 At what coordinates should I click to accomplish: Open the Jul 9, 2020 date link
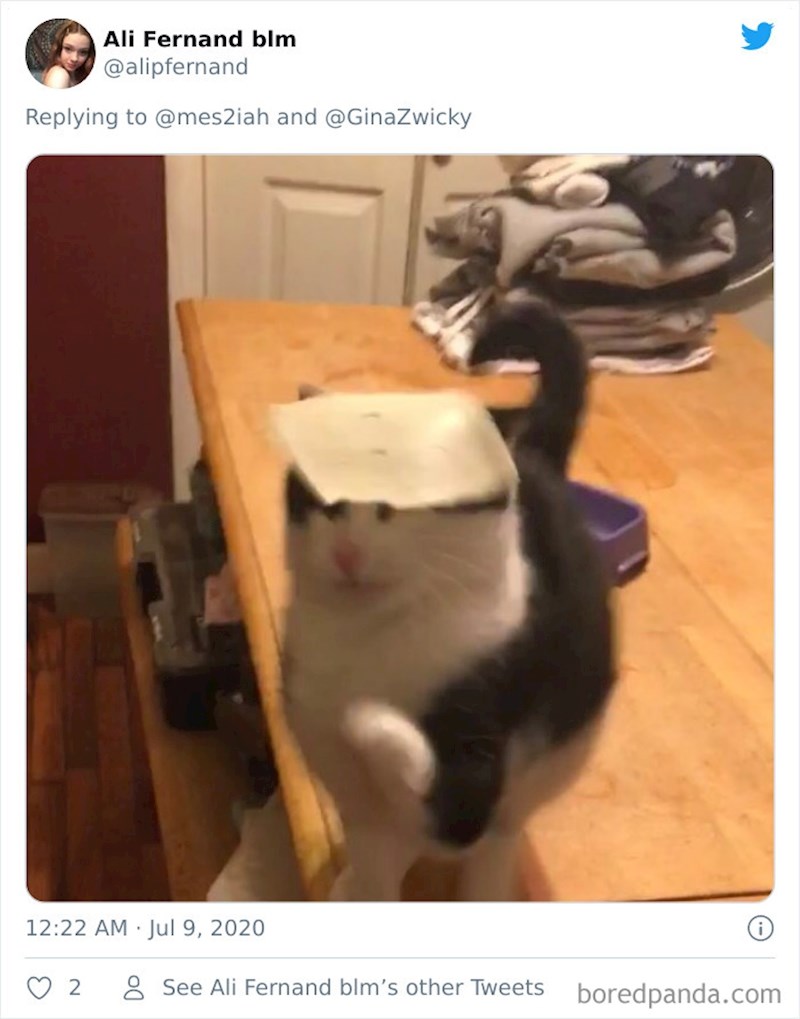[207, 927]
